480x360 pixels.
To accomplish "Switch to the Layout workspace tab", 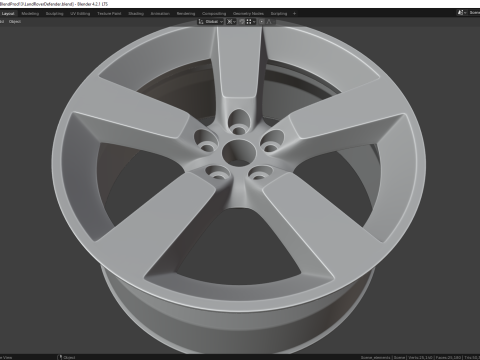I will 8,14.
